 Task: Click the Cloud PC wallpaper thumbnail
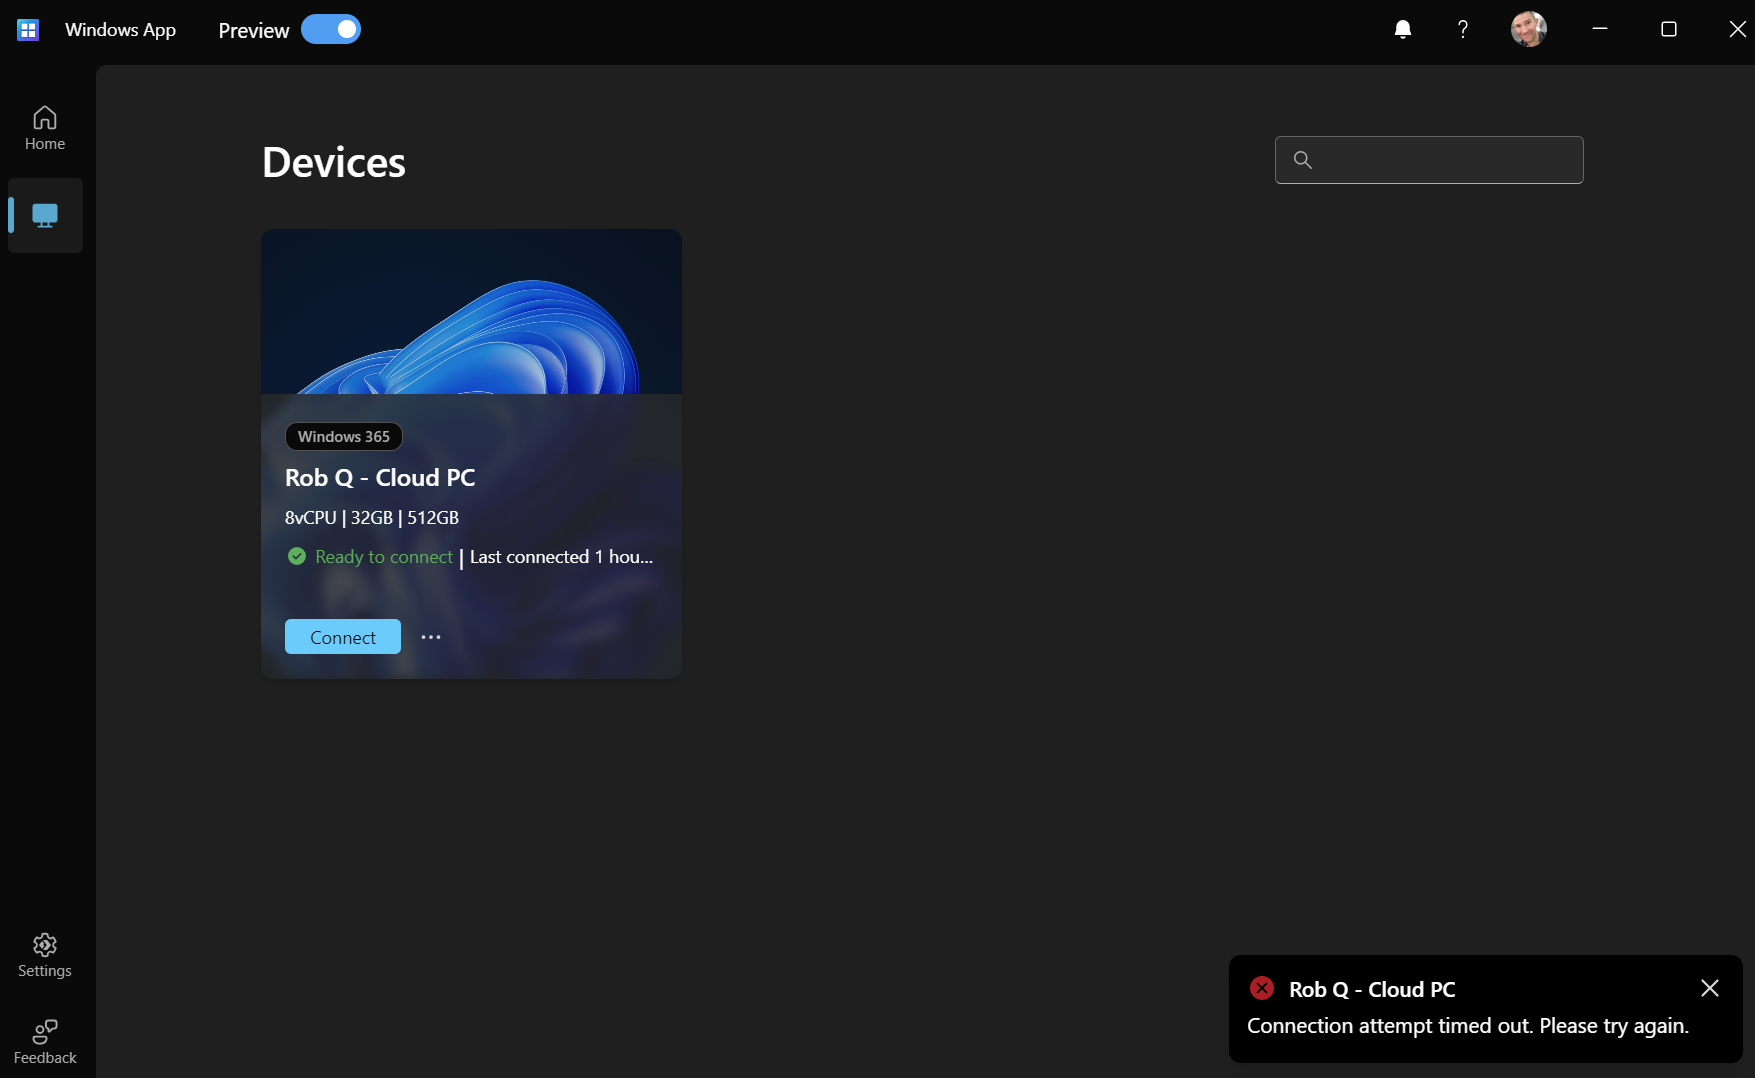471,310
